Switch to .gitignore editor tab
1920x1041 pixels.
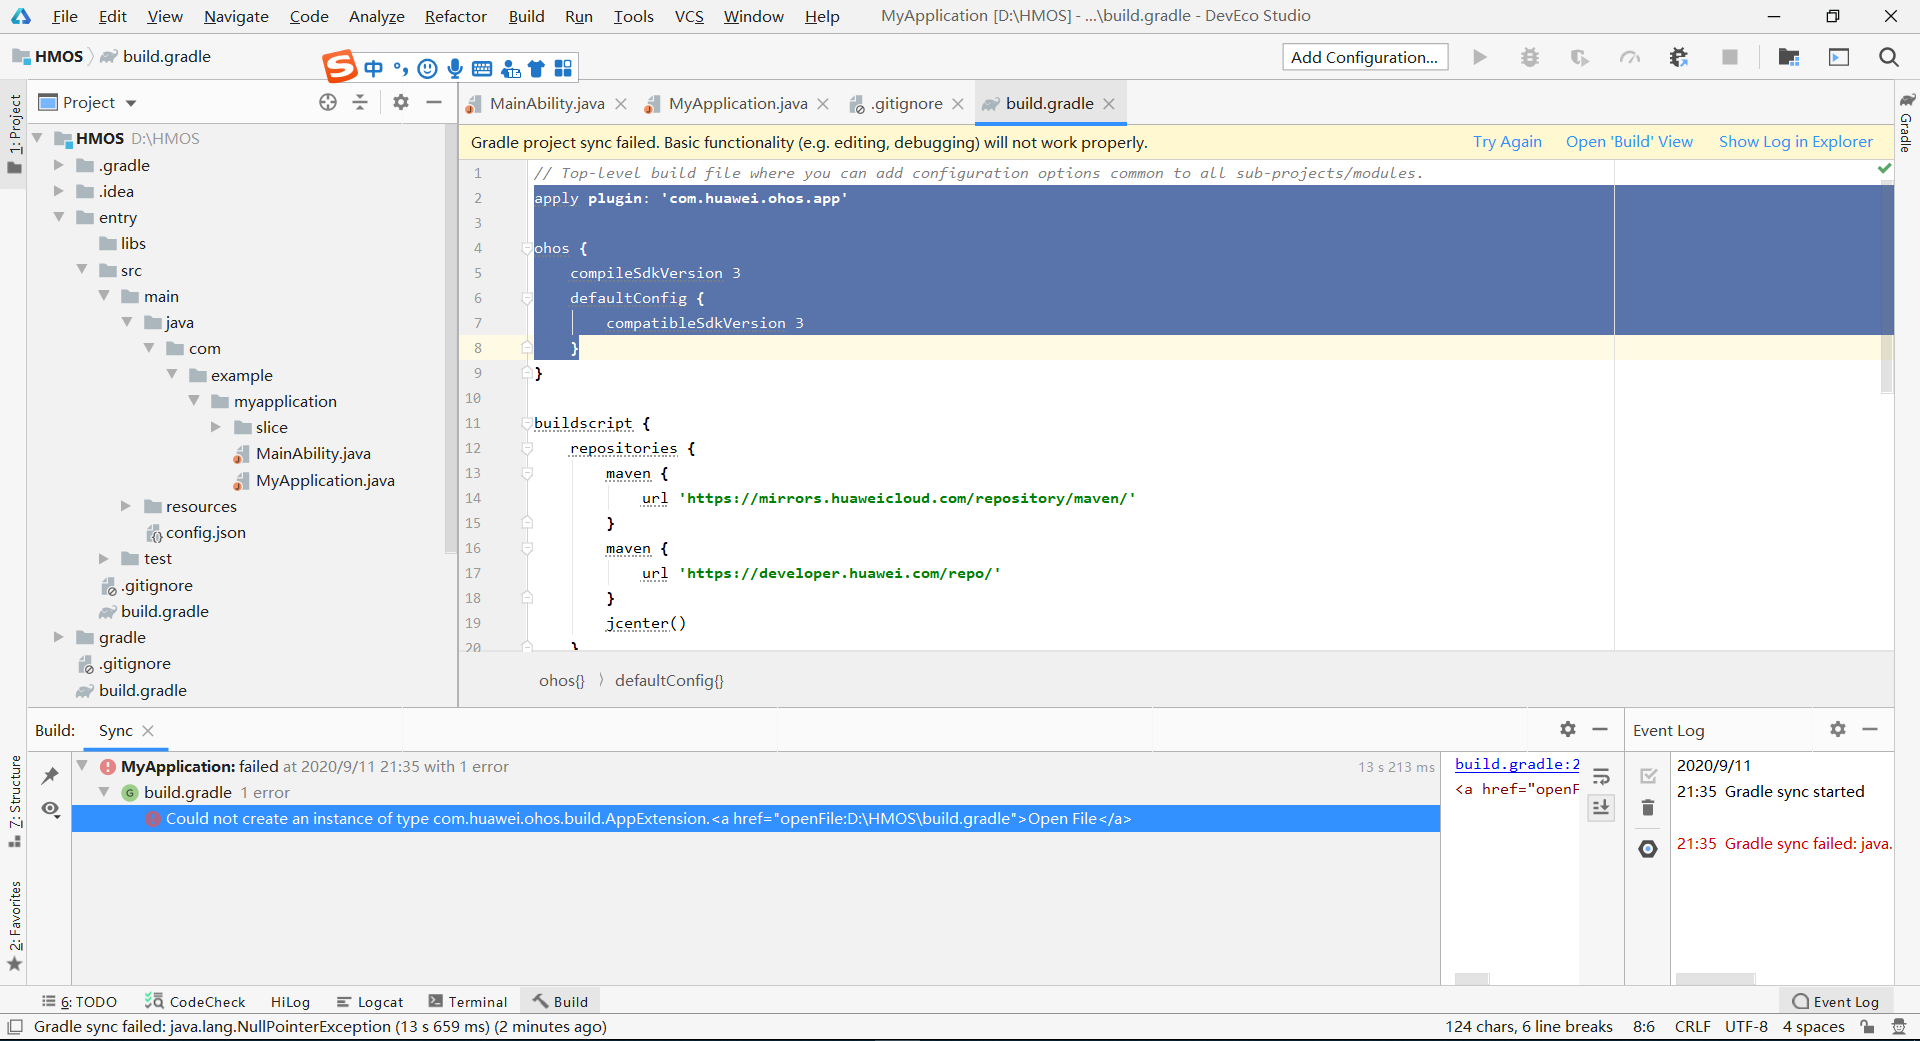(x=906, y=103)
